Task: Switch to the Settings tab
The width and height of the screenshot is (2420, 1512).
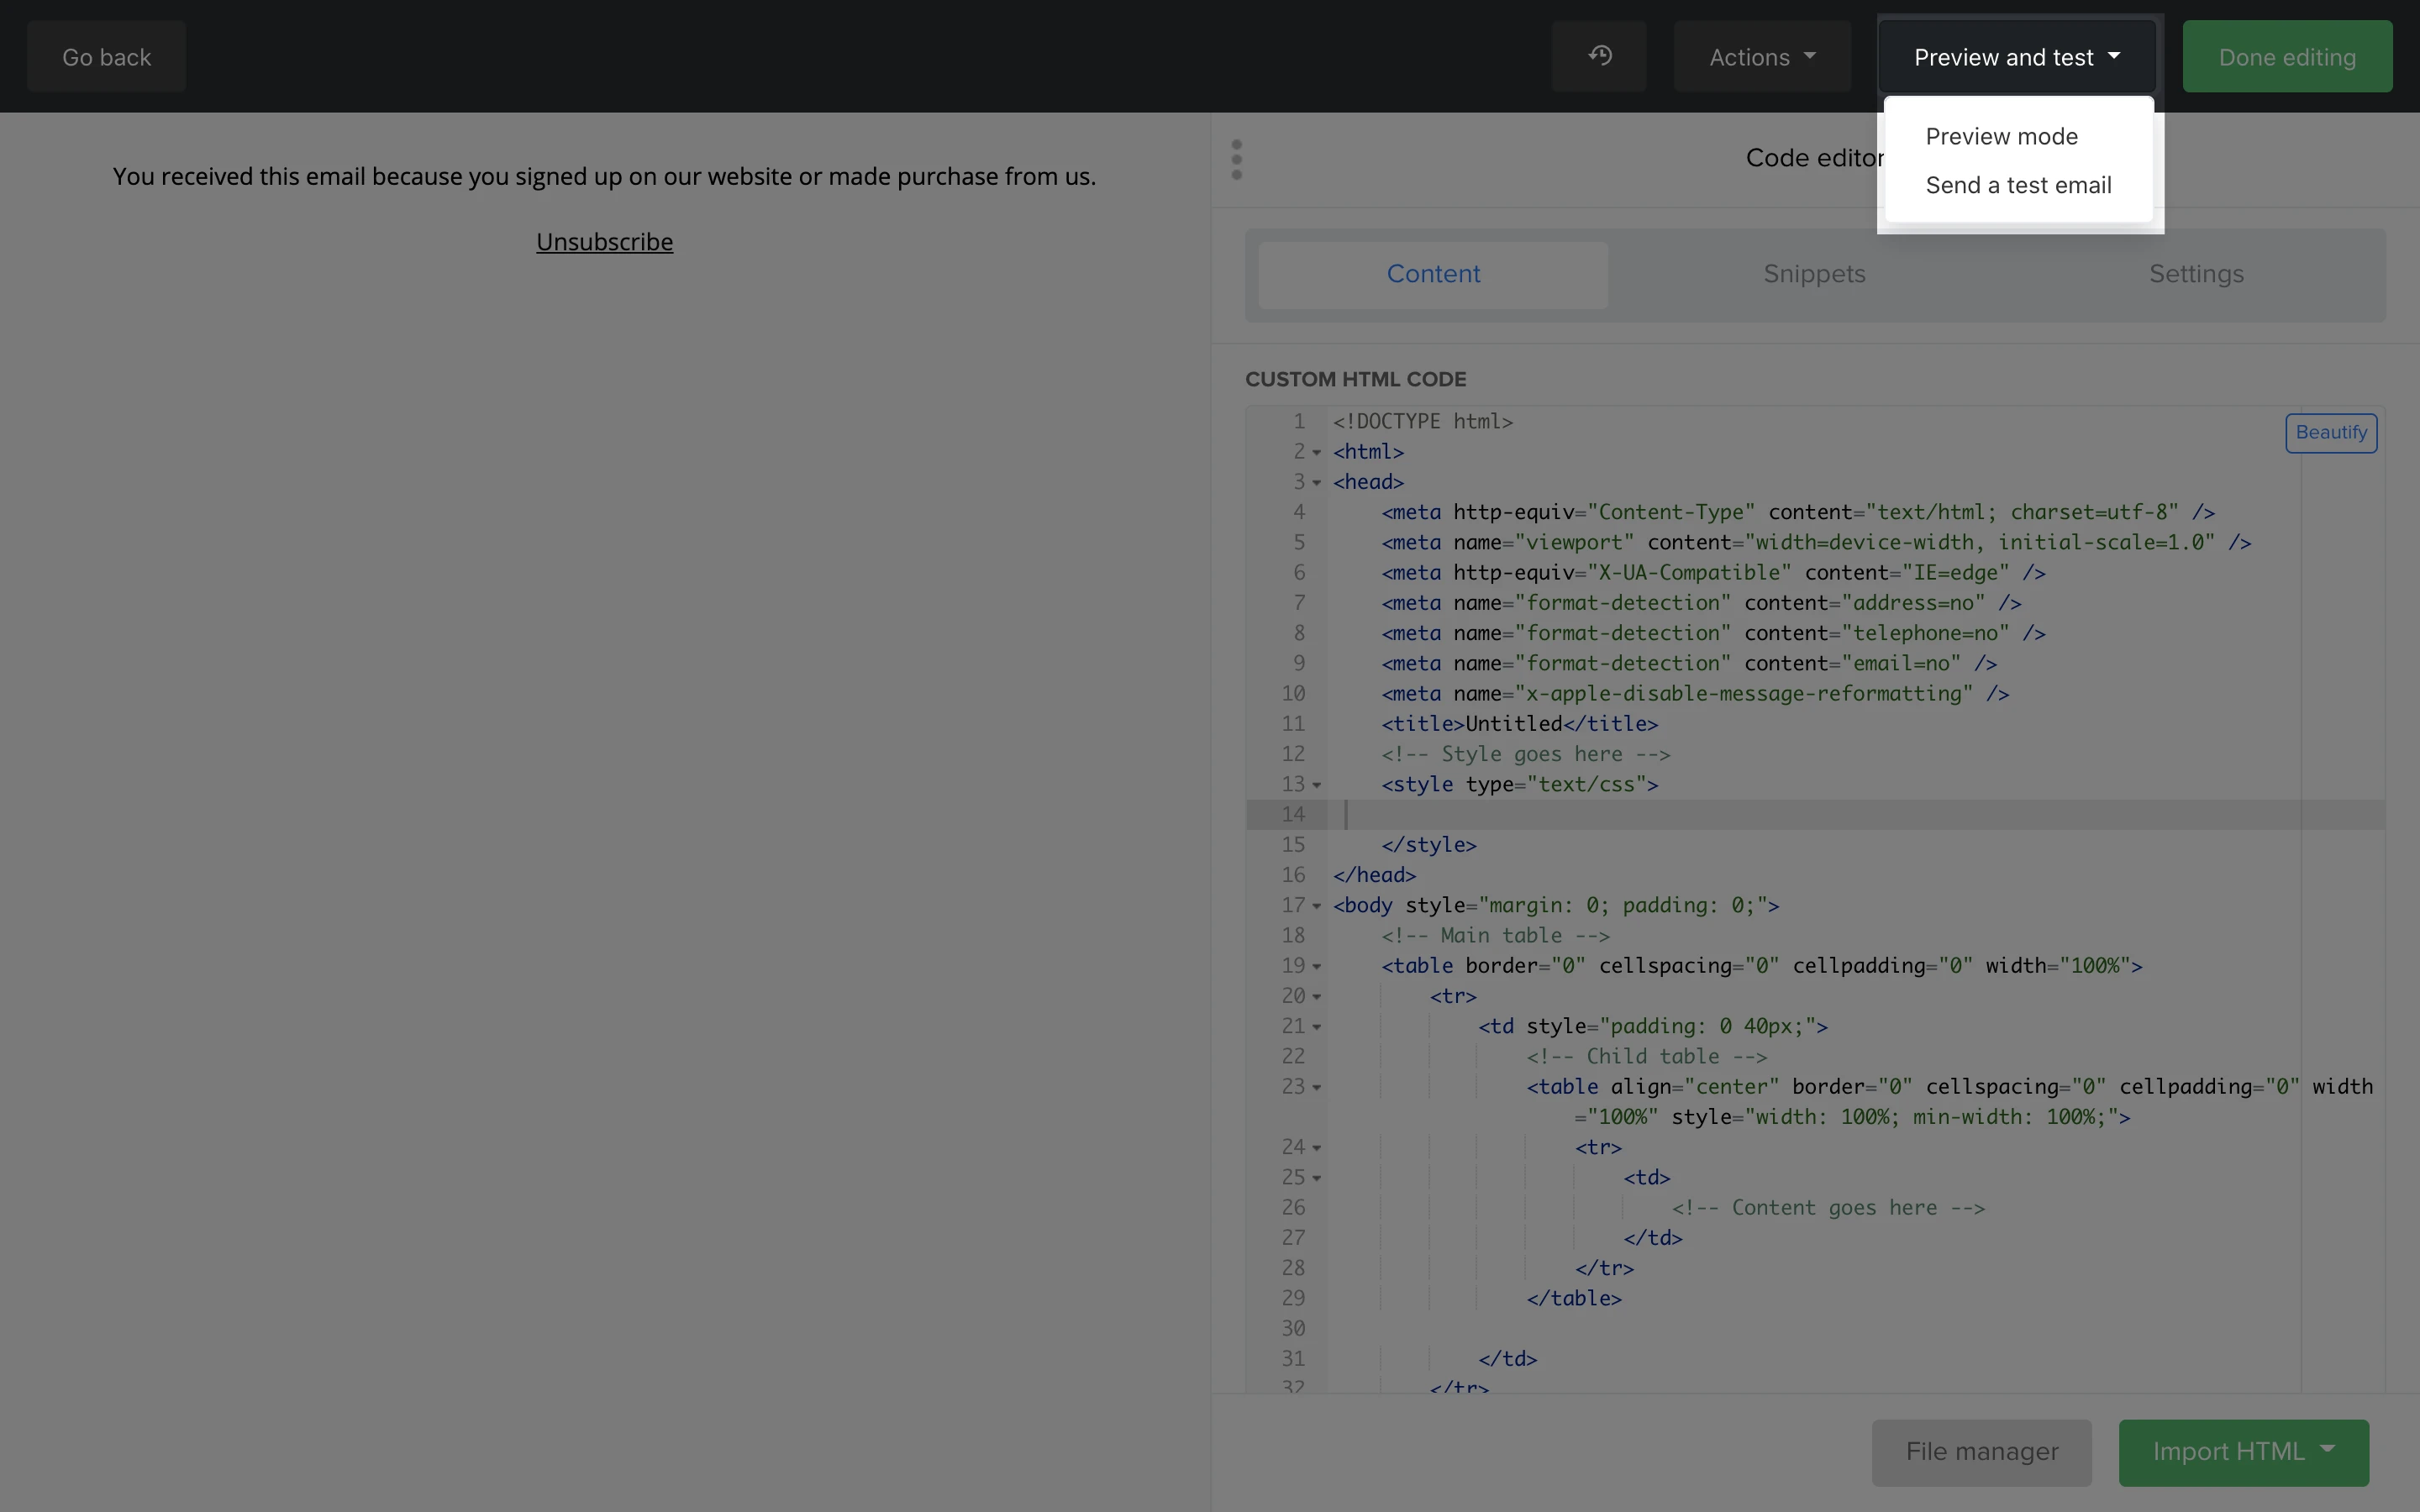Action: pyautogui.click(x=2196, y=274)
